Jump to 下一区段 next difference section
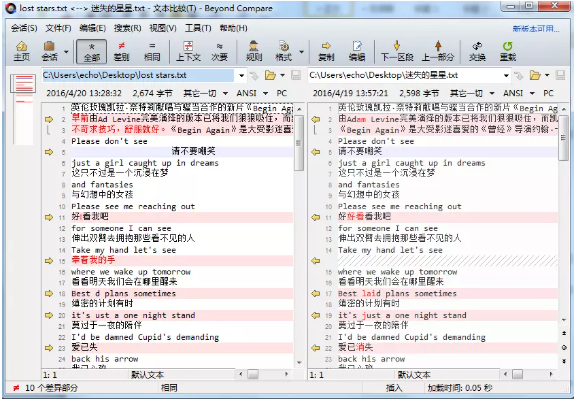The width and height of the screenshot is (575, 400). click(397, 51)
